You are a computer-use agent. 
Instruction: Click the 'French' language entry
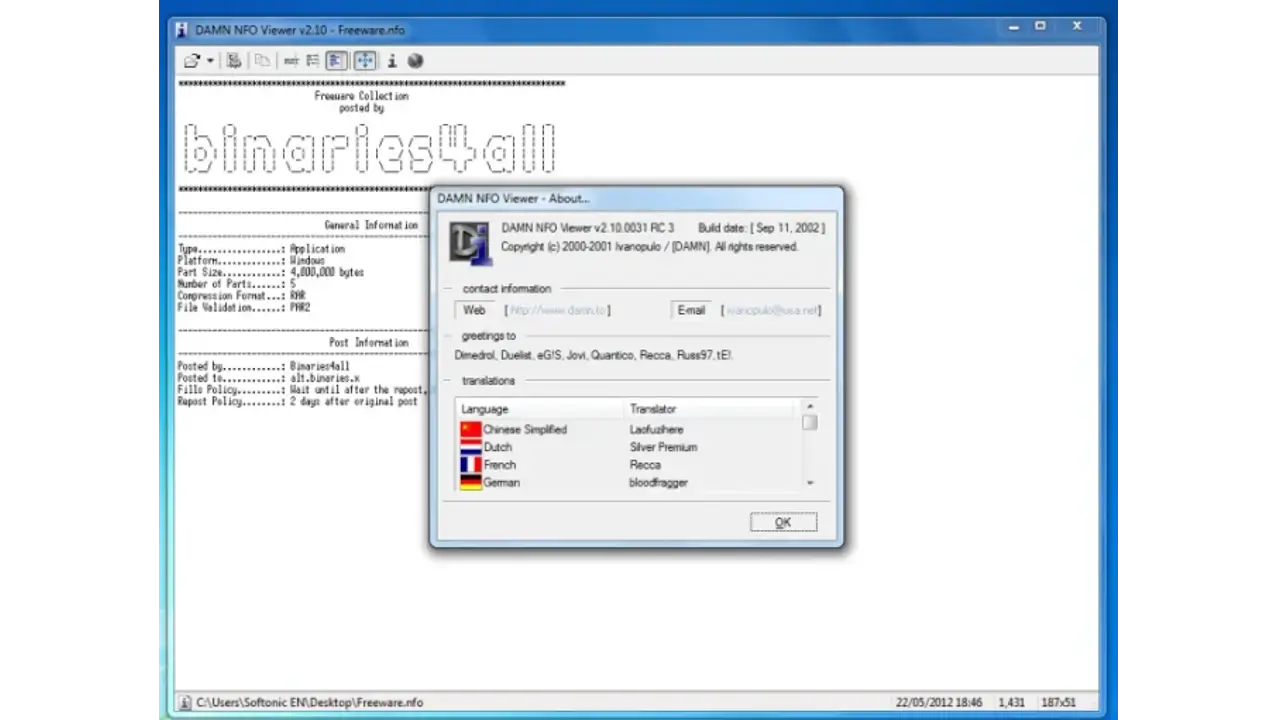500,465
